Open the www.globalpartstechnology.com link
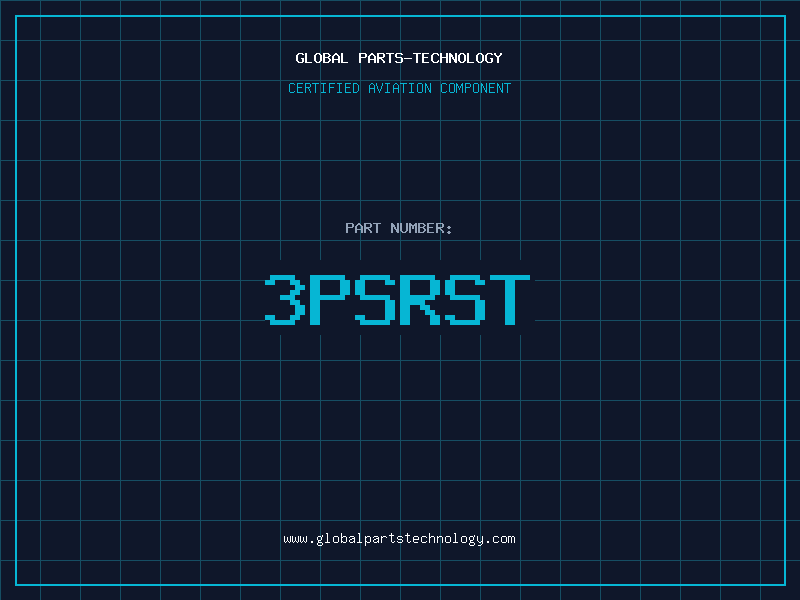 pyautogui.click(x=399, y=539)
